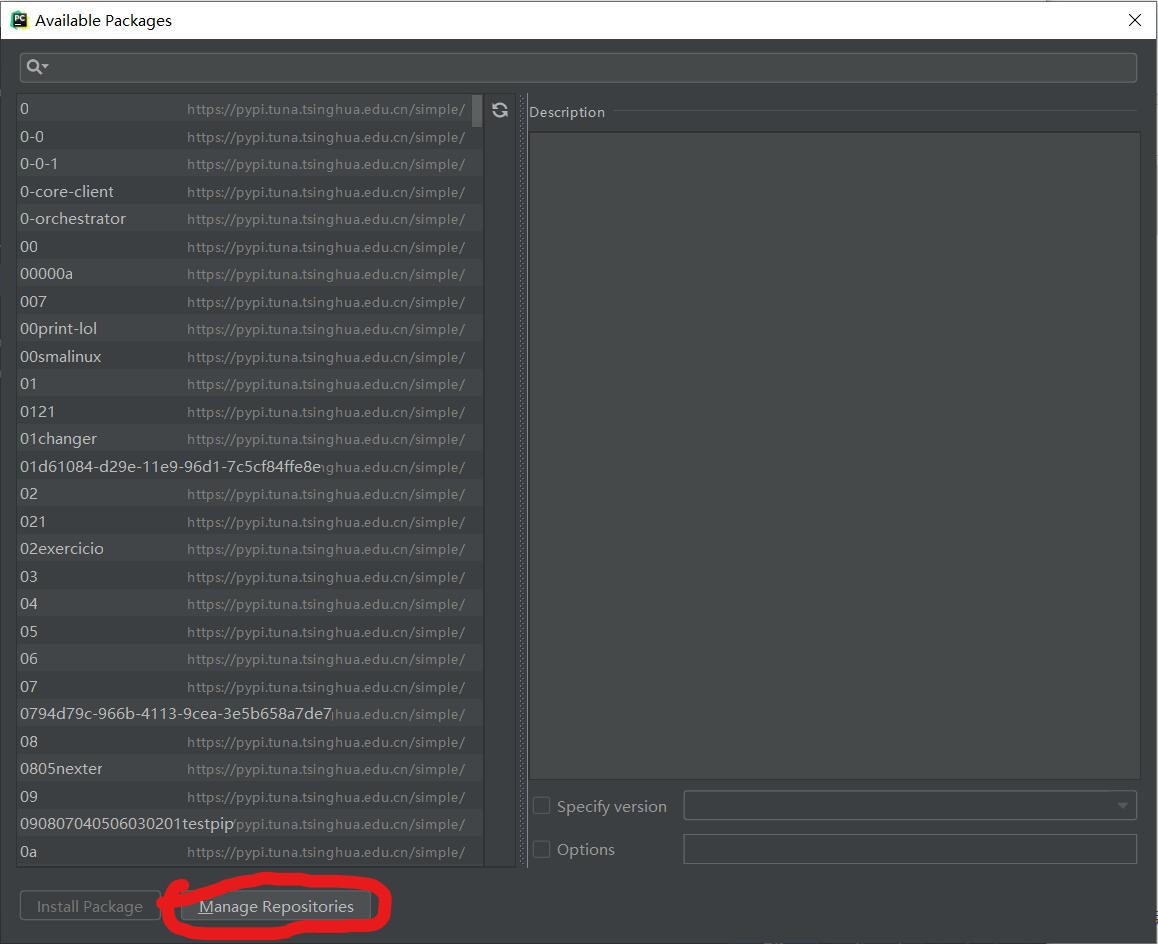Select the 00000a package
The height and width of the screenshot is (944, 1158).
(250, 274)
